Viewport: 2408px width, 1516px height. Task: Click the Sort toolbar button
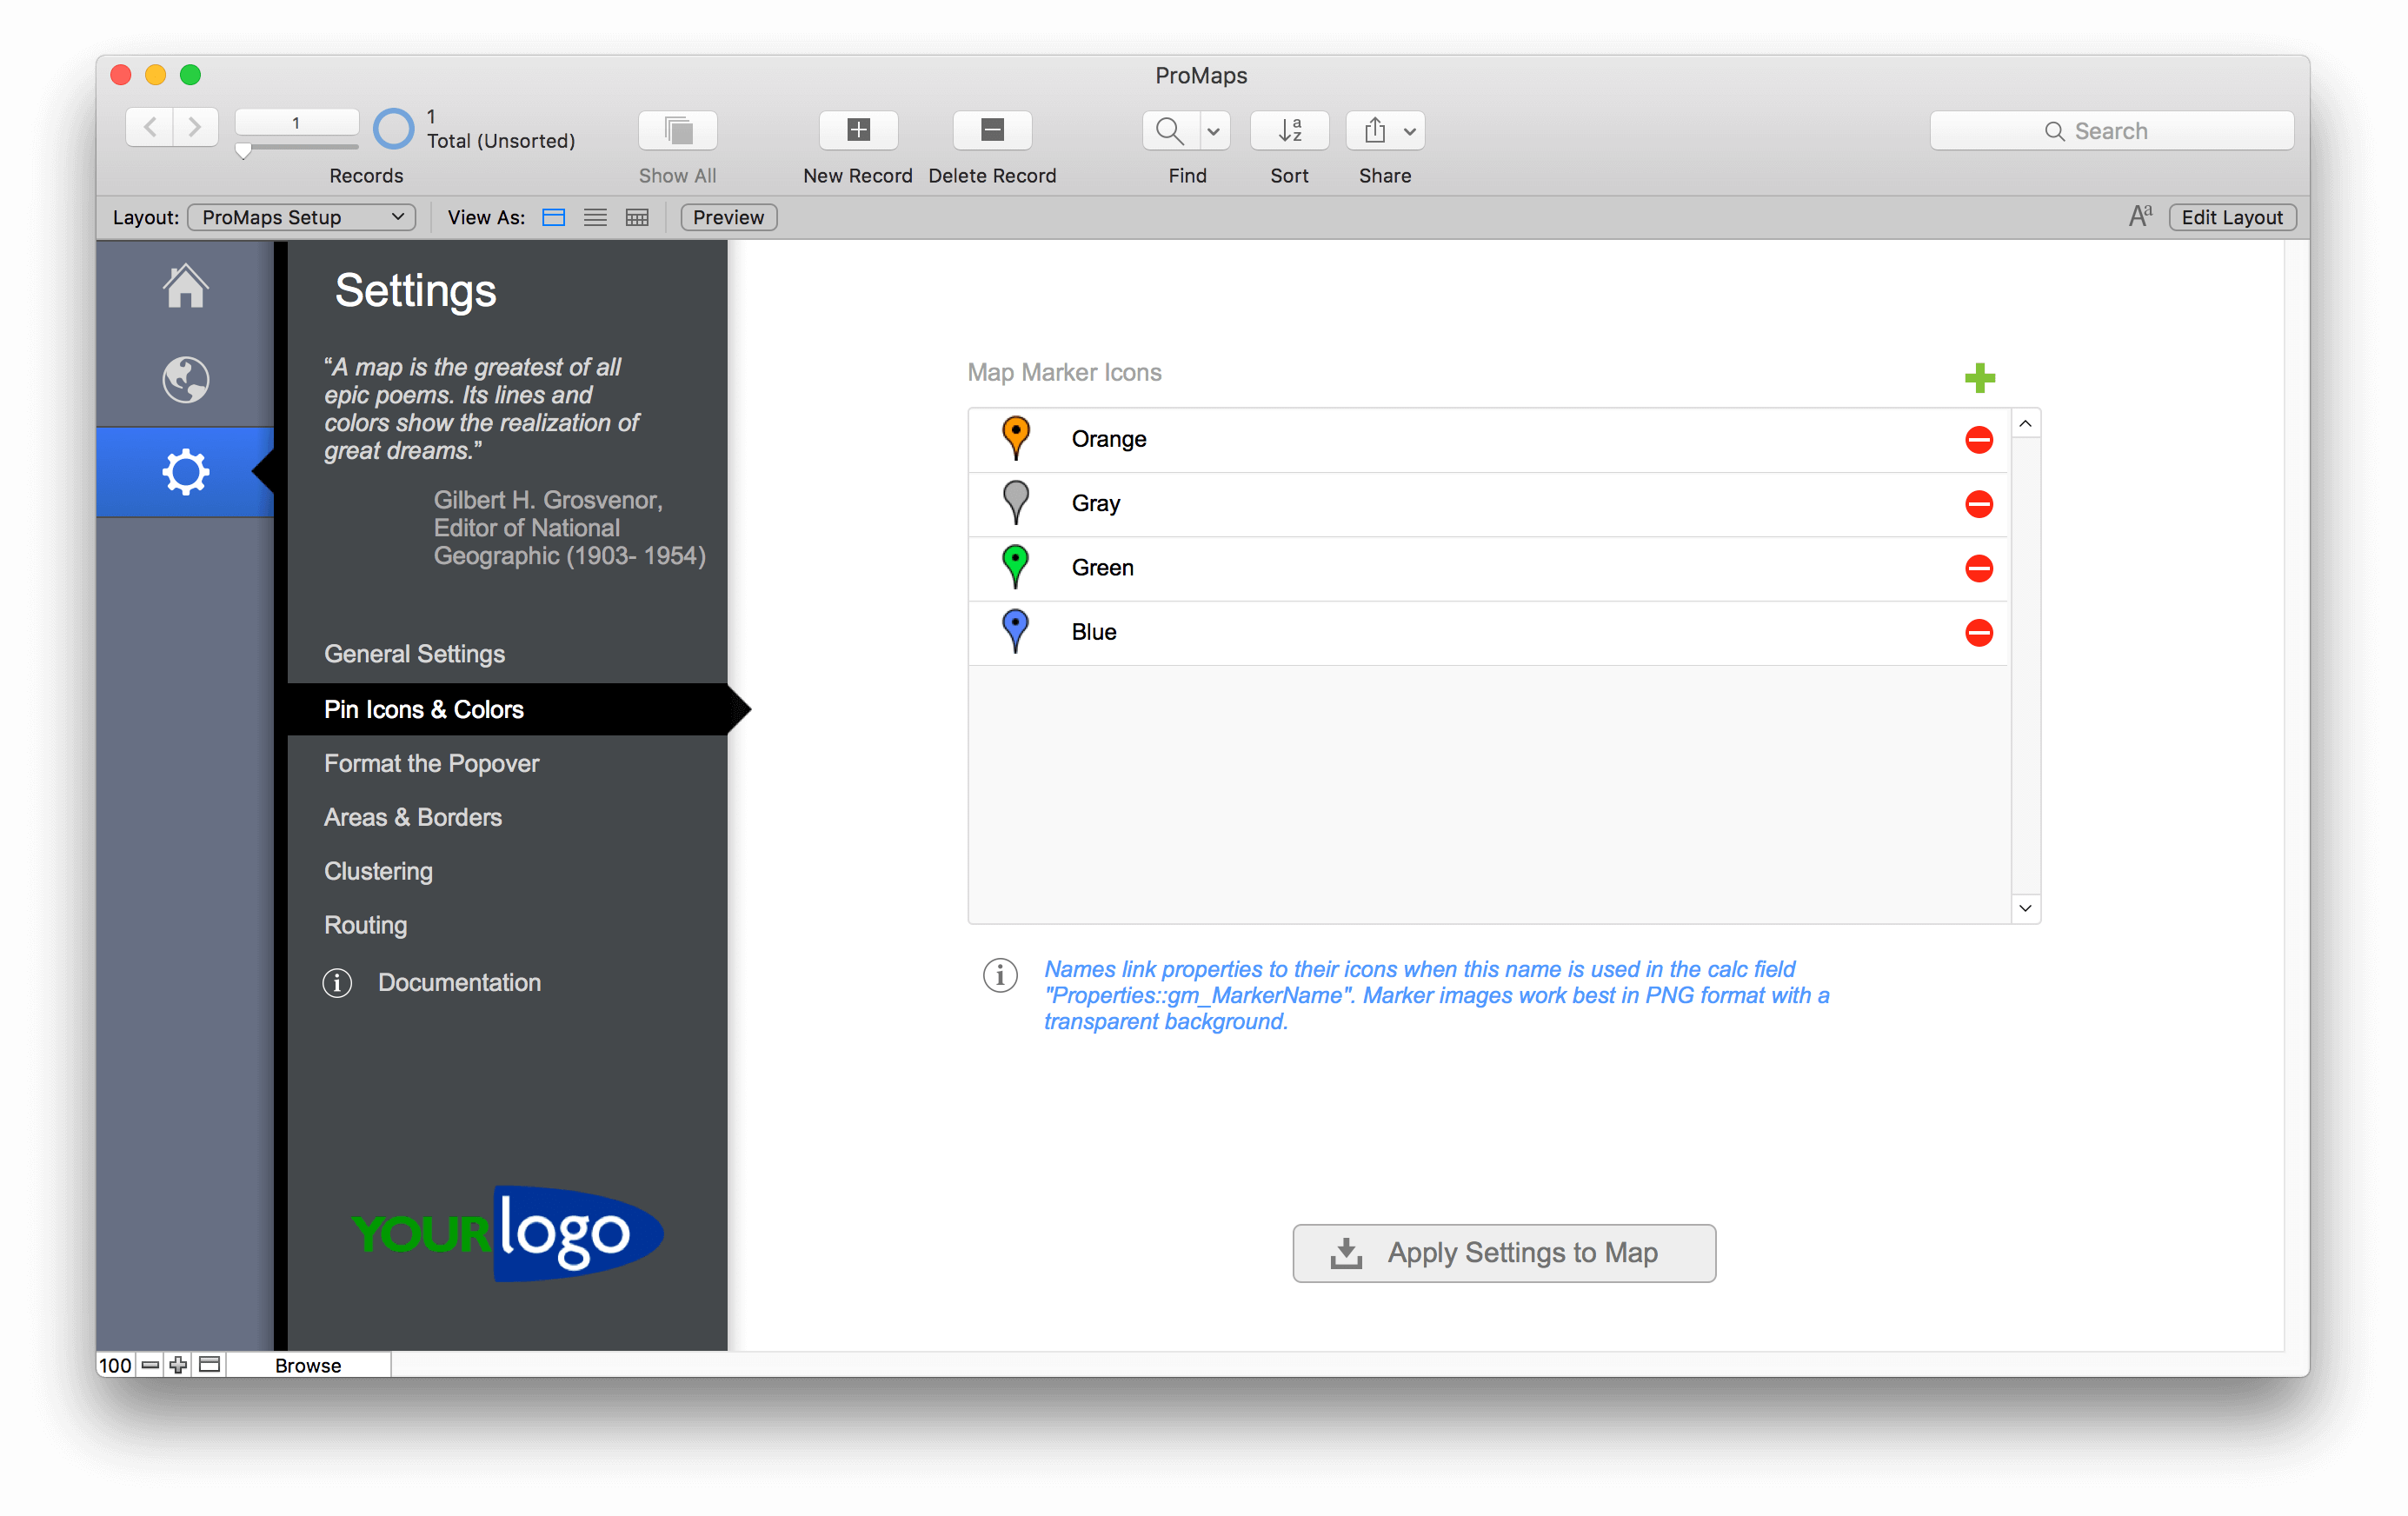point(1289,130)
